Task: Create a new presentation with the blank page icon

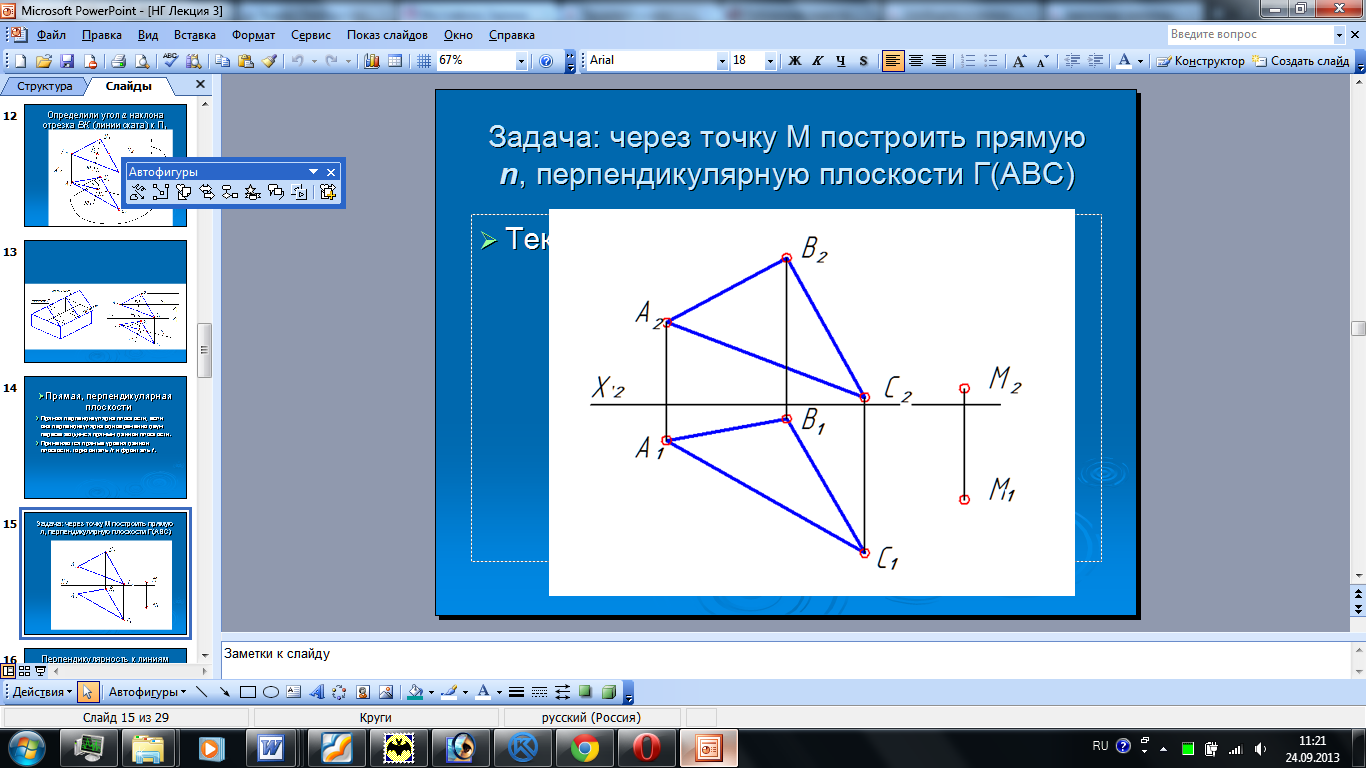Action: coord(22,61)
